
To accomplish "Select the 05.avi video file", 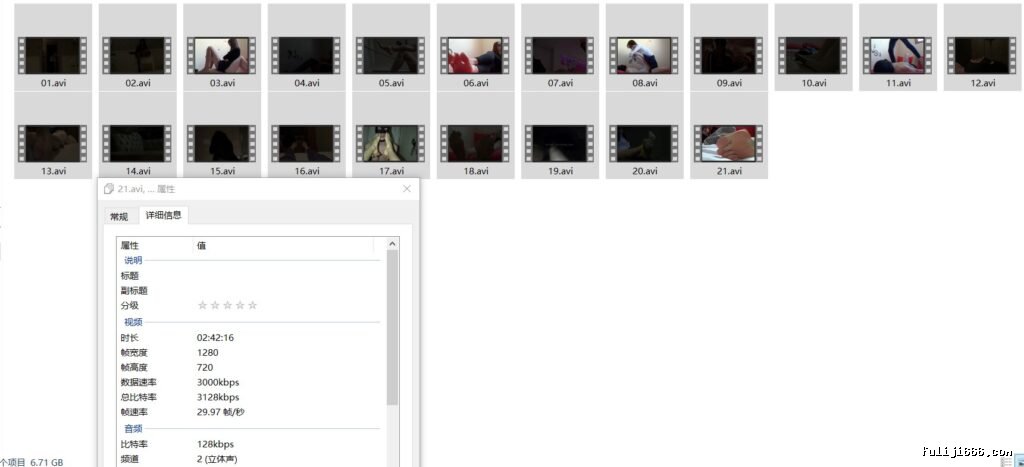I will (x=391, y=47).
